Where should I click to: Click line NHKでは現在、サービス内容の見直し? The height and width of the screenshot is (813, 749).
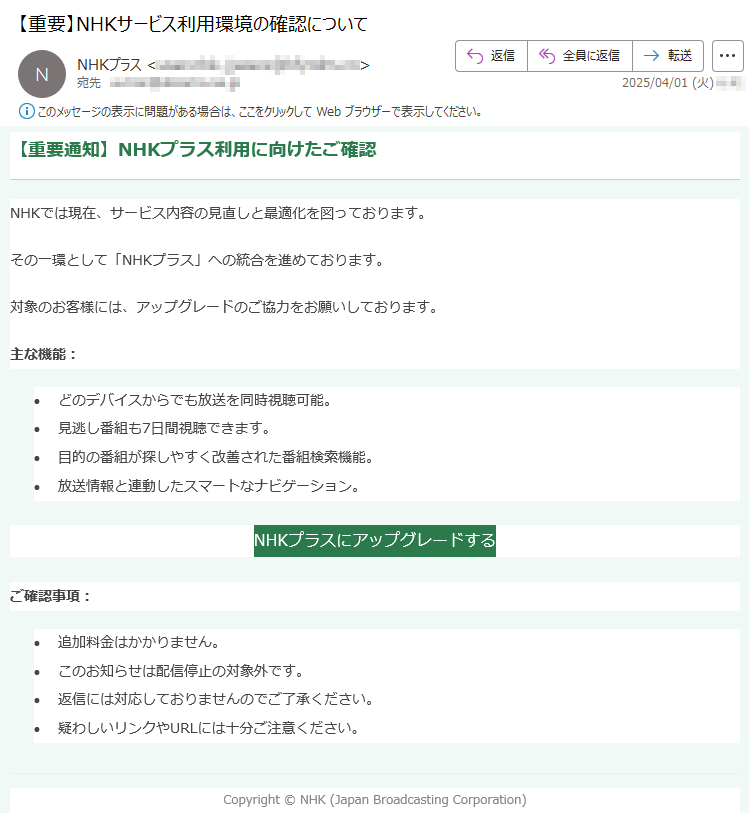[218, 213]
